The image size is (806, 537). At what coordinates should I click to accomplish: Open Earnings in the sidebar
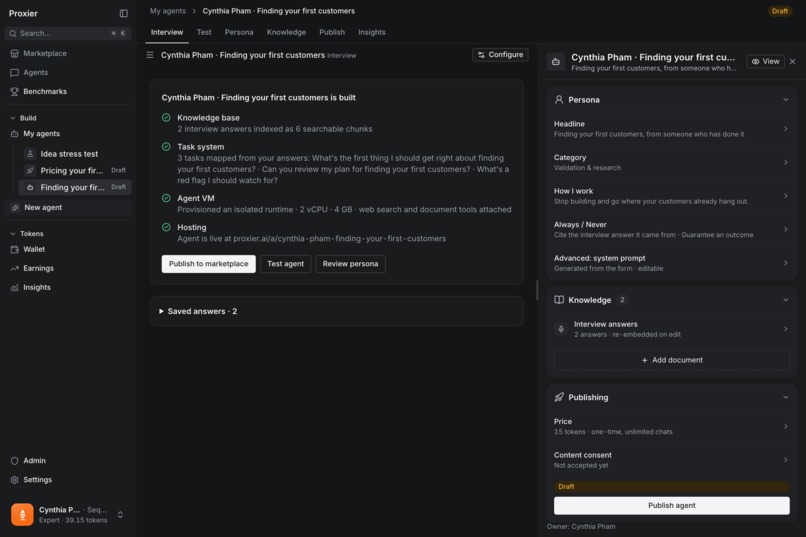pyautogui.click(x=68, y=268)
